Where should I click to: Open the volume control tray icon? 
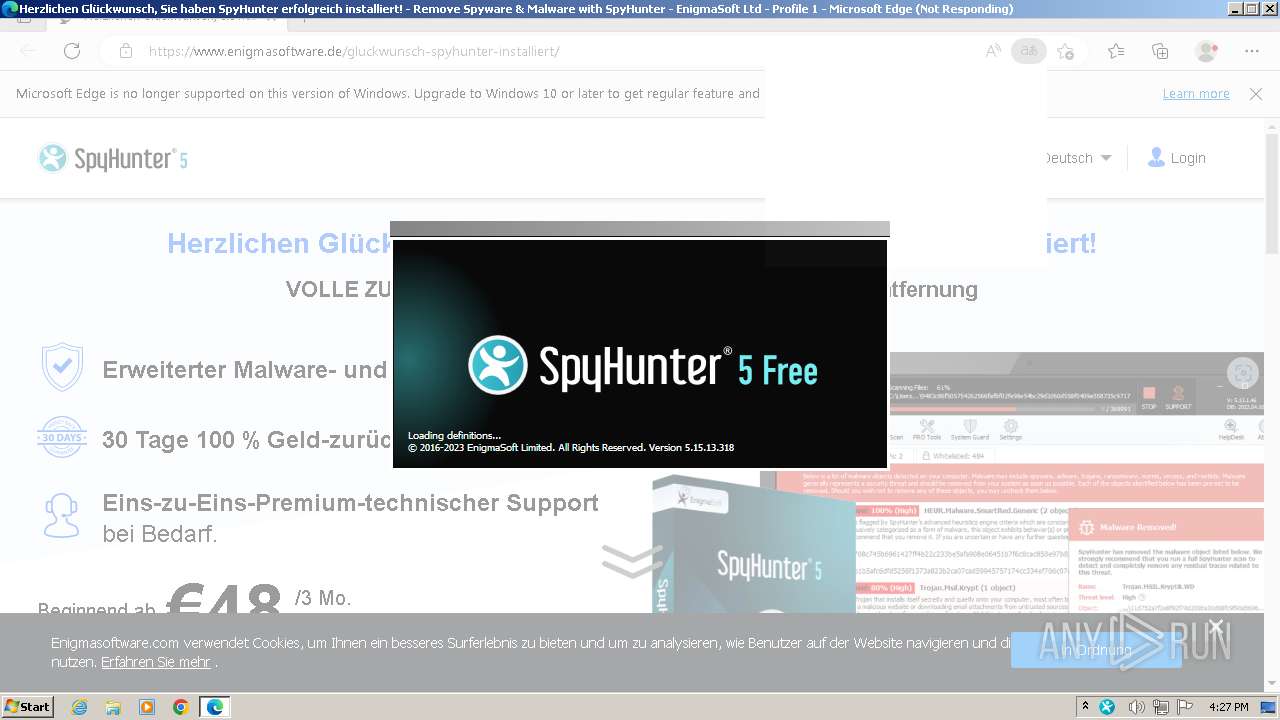click(x=1136, y=707)
